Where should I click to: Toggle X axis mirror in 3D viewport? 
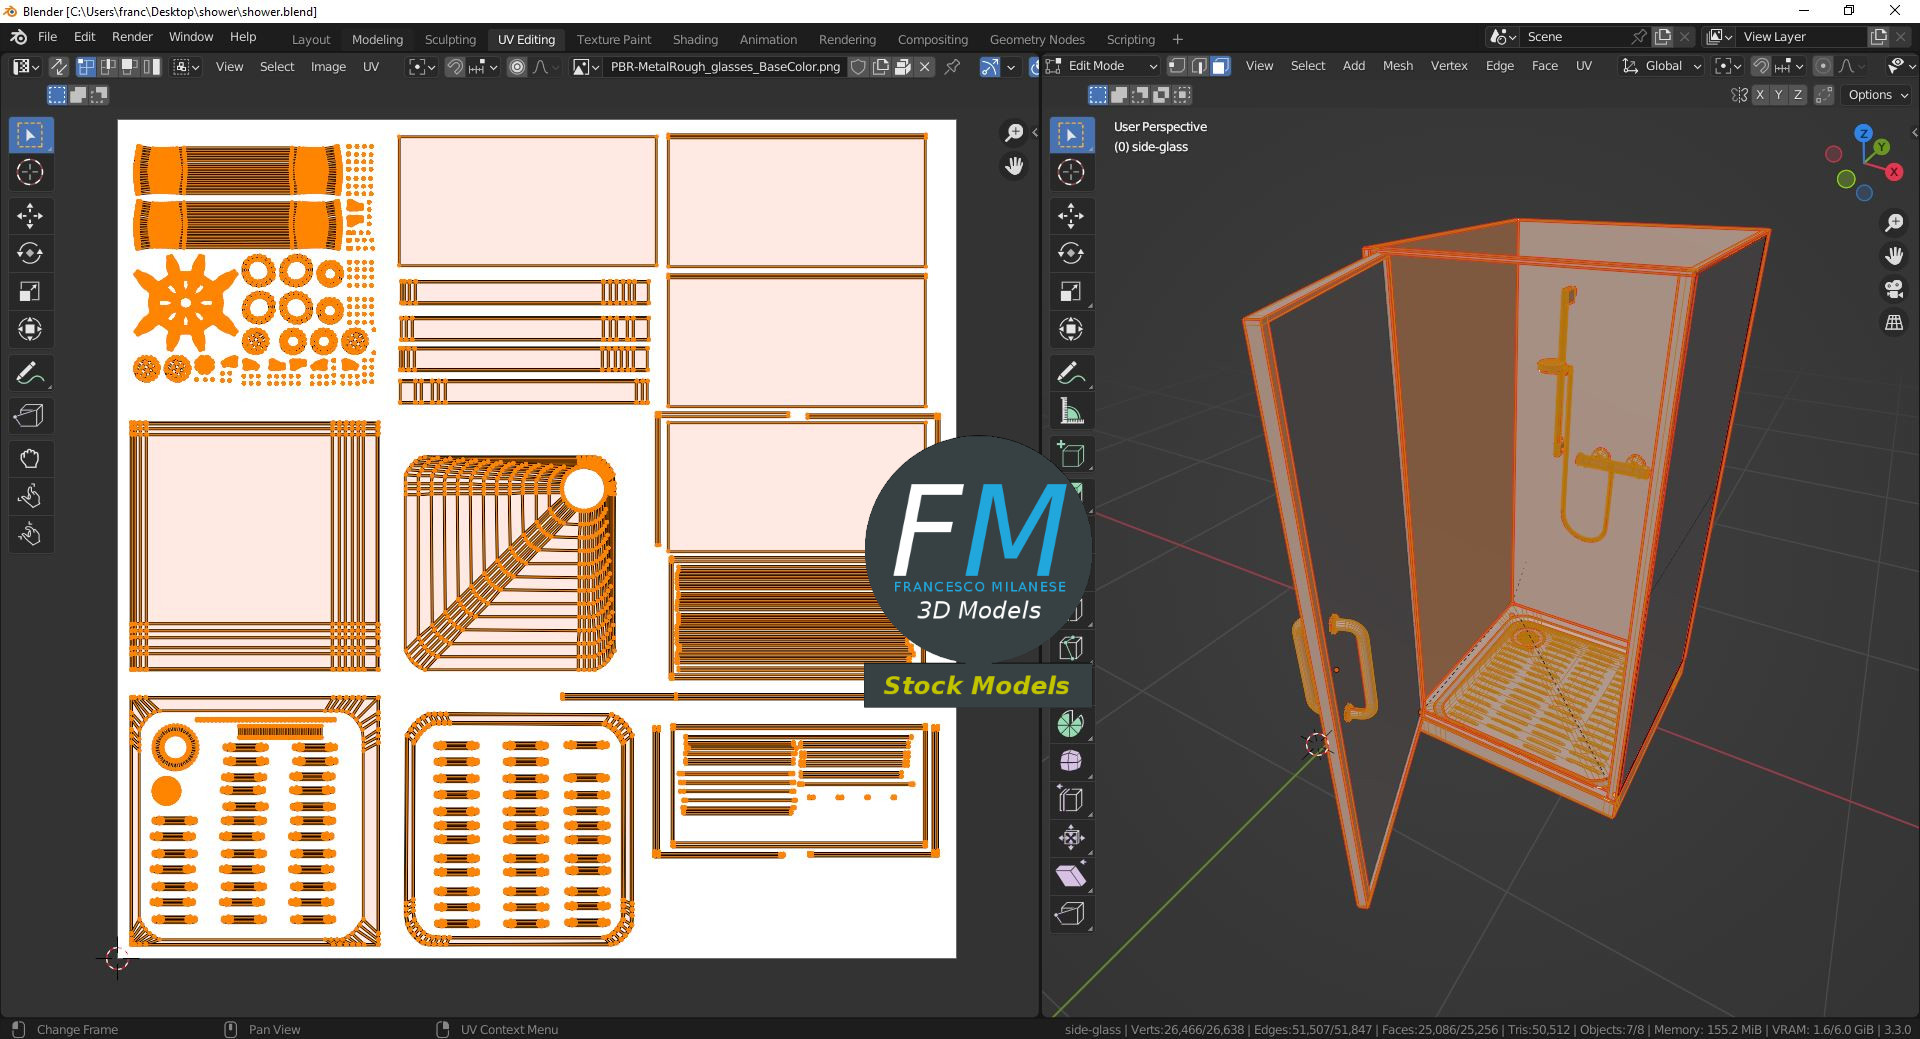click(1758, 95)
